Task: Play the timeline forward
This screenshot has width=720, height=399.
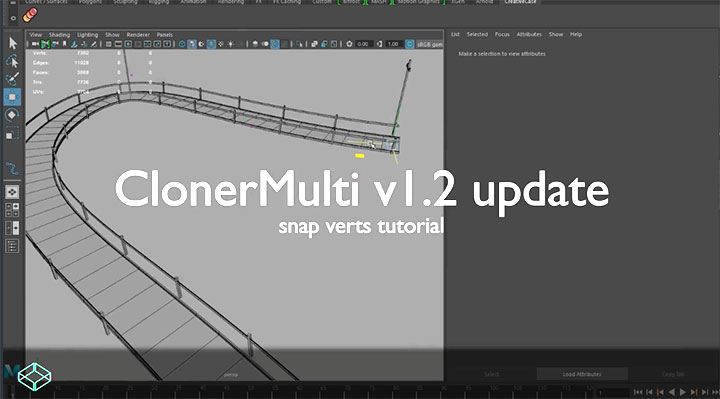Action: coord(682,392)
